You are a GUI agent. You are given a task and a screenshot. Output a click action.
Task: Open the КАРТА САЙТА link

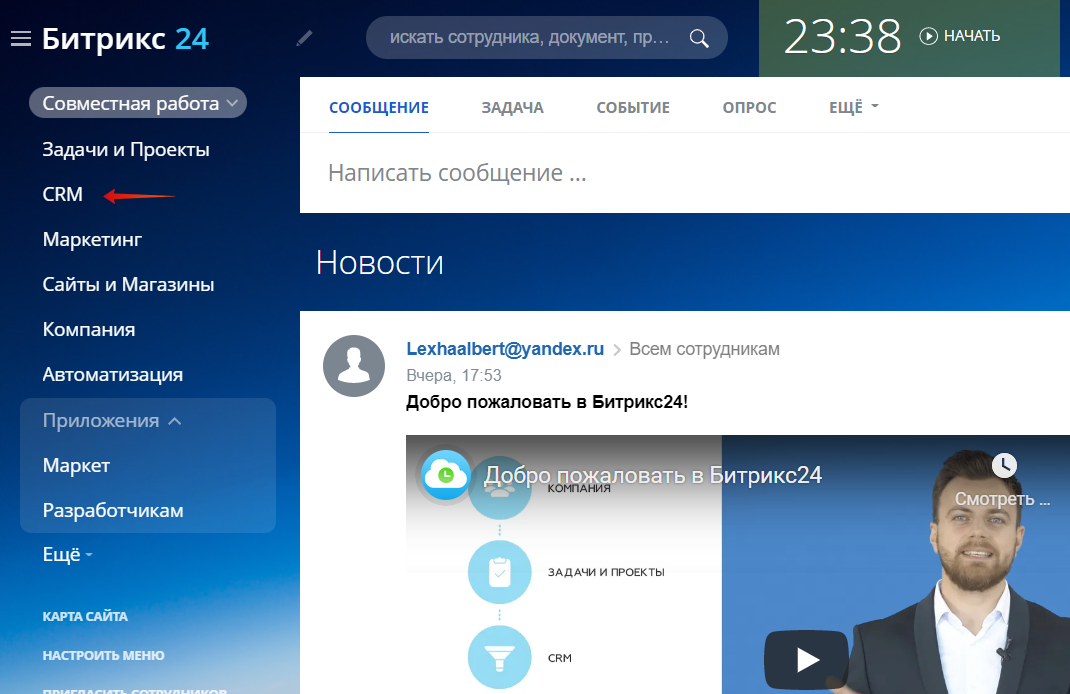tap(85, 616)
